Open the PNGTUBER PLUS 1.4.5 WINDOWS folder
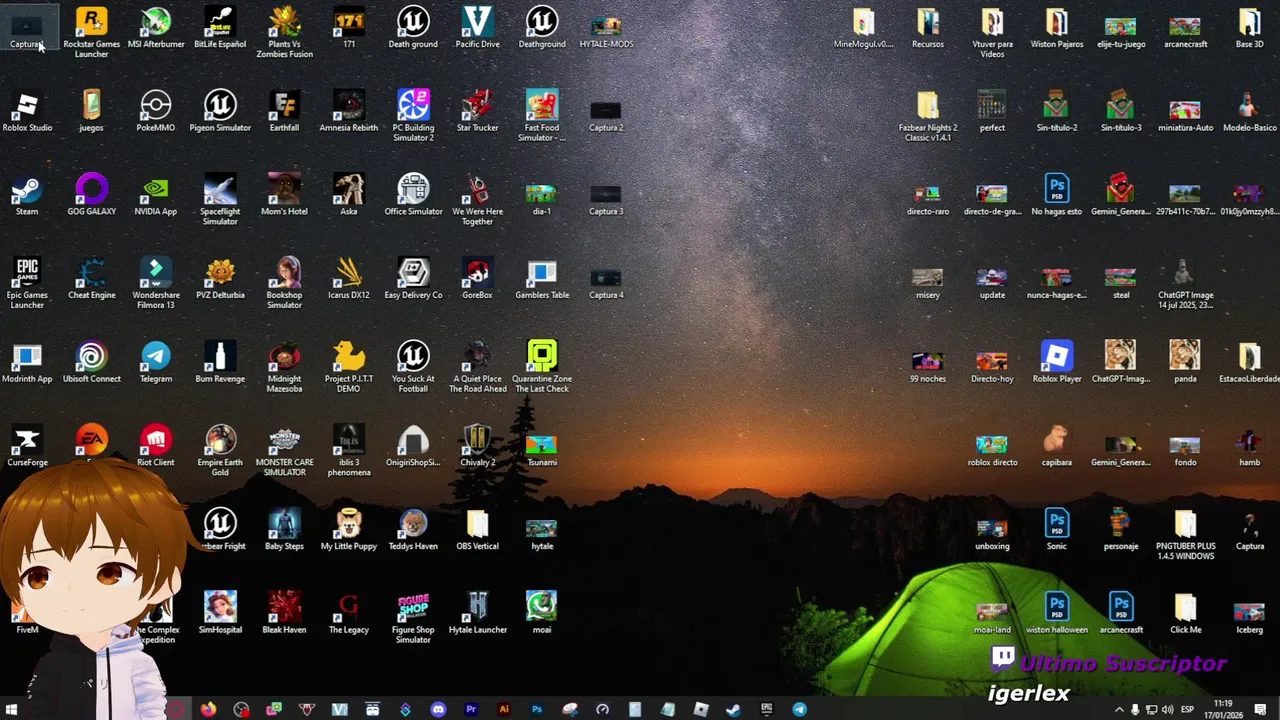Viewport: 1280px width, 720px height. (1185, 535)
